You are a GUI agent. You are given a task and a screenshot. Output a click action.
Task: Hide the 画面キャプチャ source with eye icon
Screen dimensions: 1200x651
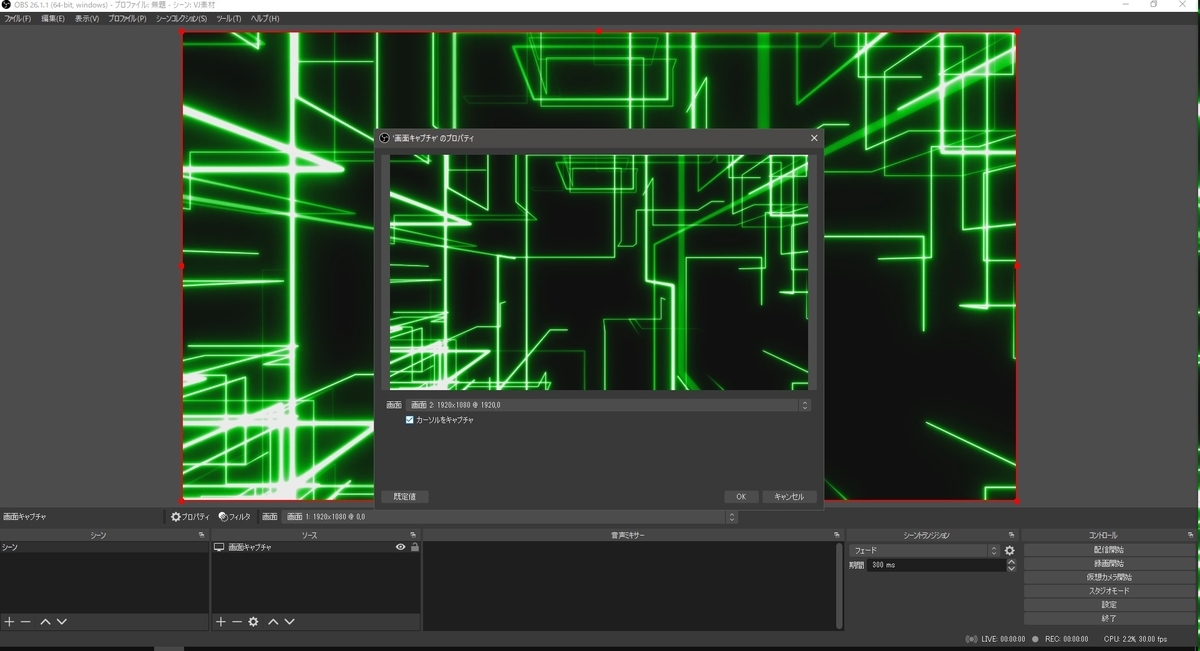coord(401,548)
